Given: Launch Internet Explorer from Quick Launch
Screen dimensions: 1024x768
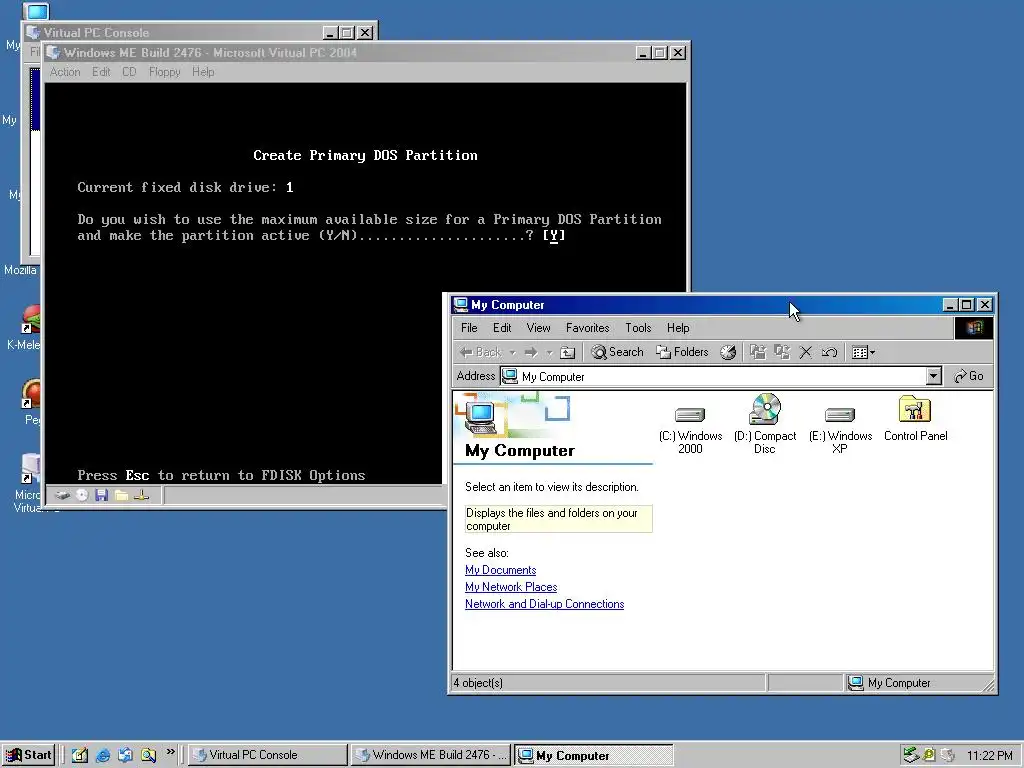Looking at the screenshot, I should tap(103, 755).
